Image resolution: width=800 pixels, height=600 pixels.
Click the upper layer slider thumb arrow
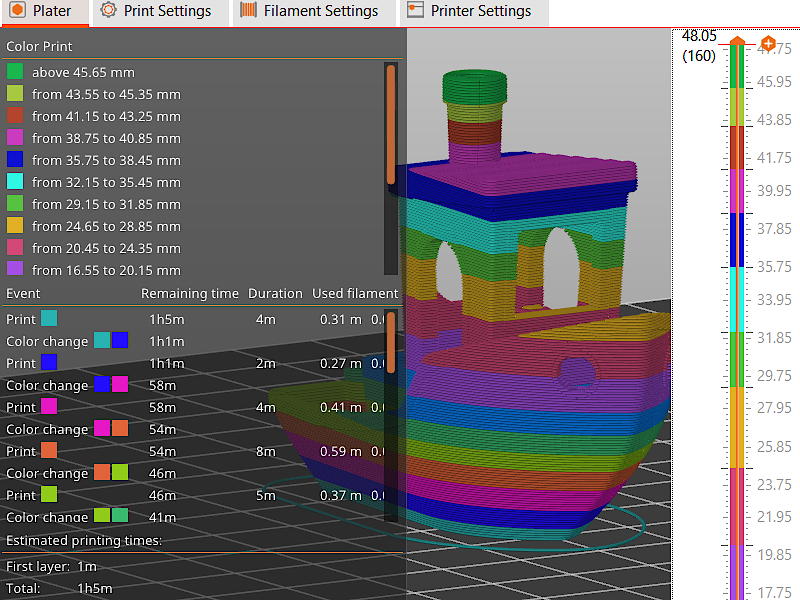click(737, 41)
